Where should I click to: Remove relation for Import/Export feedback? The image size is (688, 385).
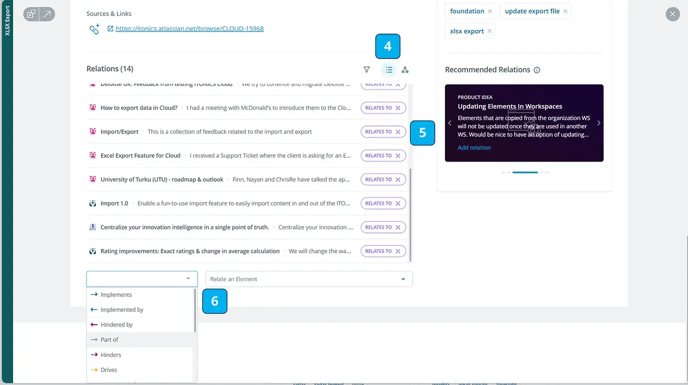[x=398, y=132]
